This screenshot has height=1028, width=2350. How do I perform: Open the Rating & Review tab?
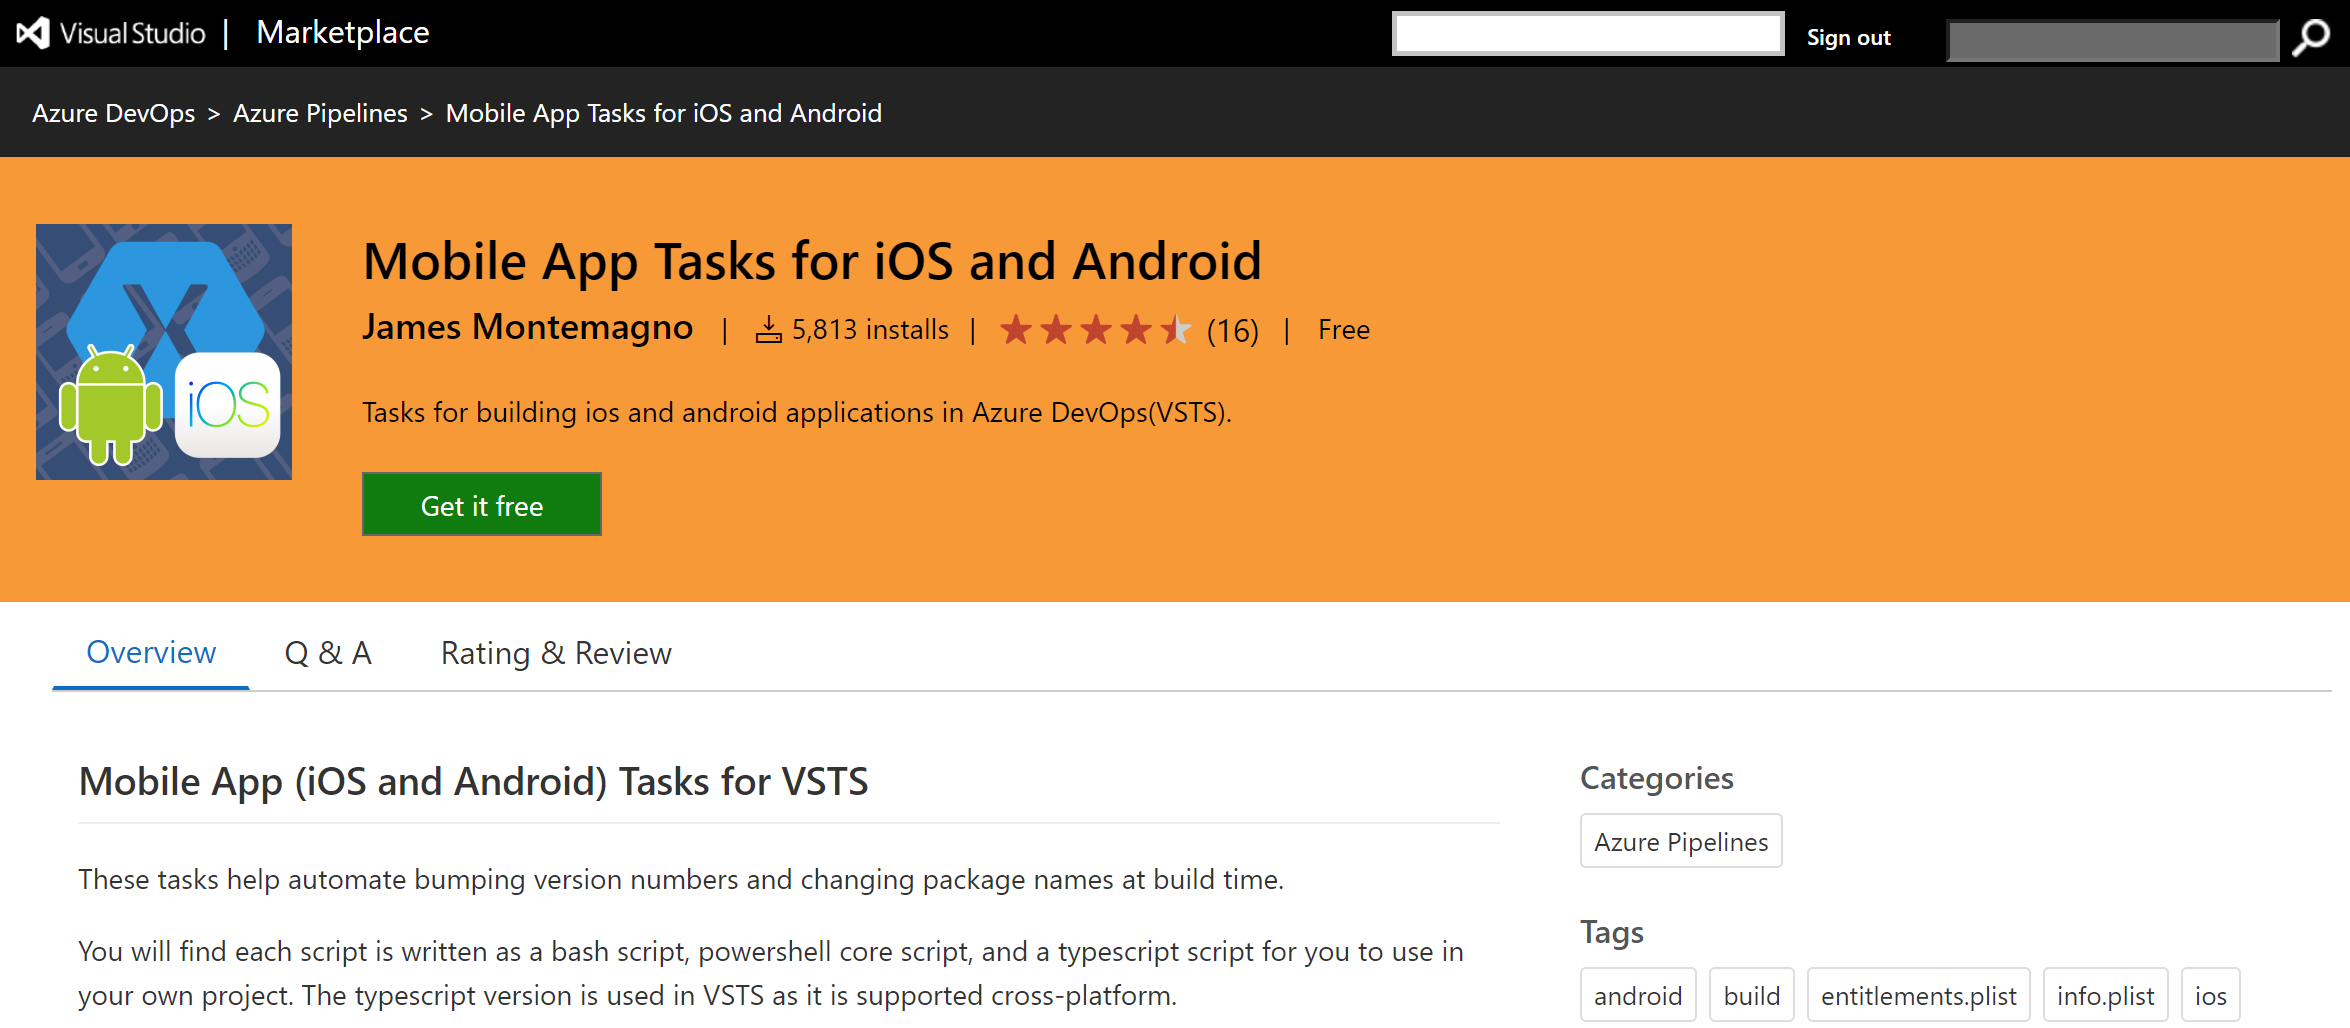click(556, 653)
